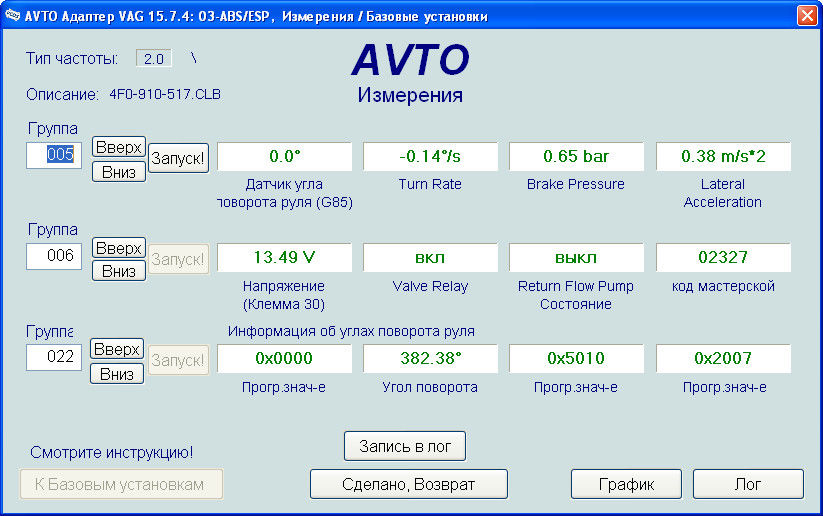Click the Запуск! button for group 006
The height and width of the screenshot is (516, 823).
coord(178,259)
